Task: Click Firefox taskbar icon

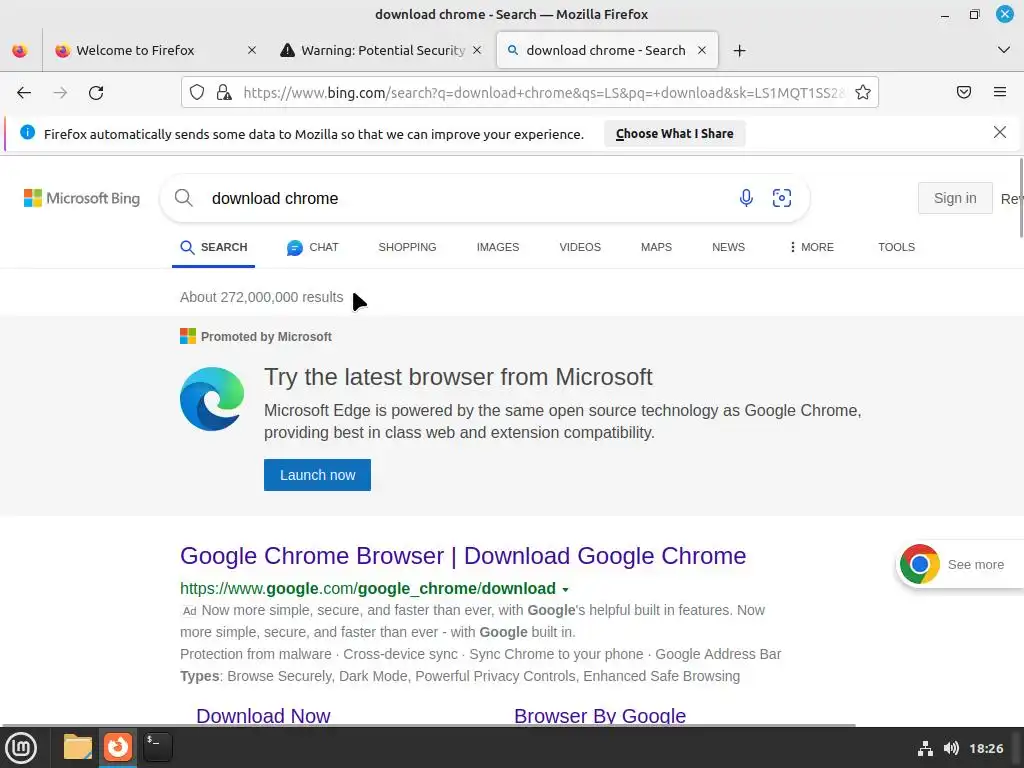Action: [x=118, y=747]
